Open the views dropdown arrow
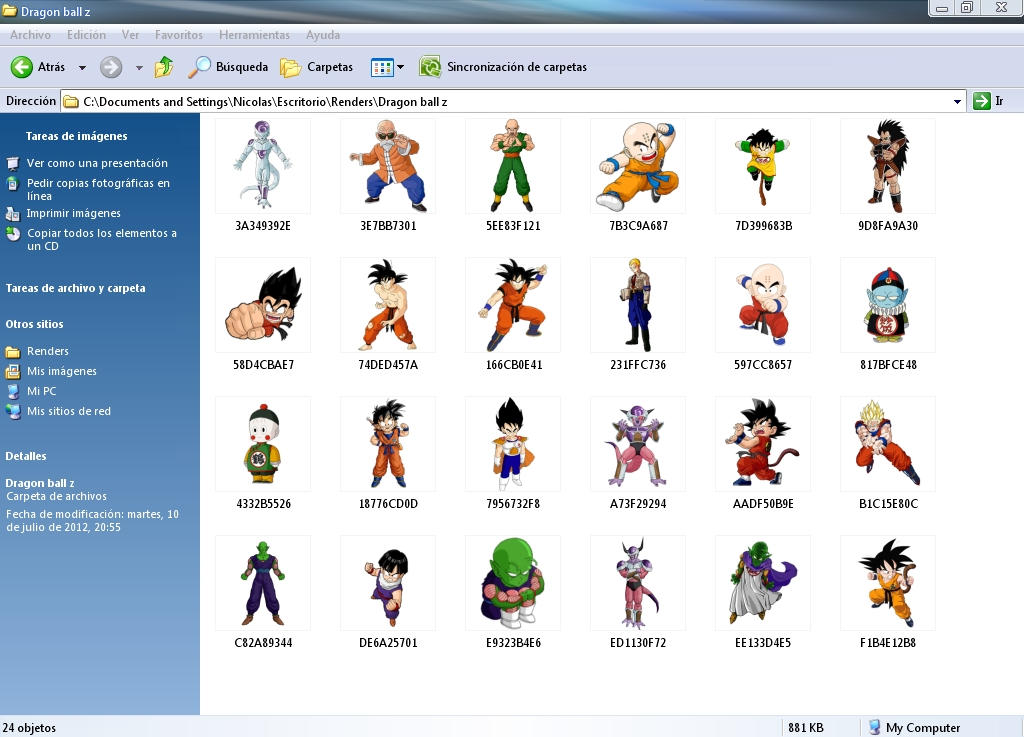Image resolution: width=1024 pixels, height=737 pixels. tap(400, 67)
